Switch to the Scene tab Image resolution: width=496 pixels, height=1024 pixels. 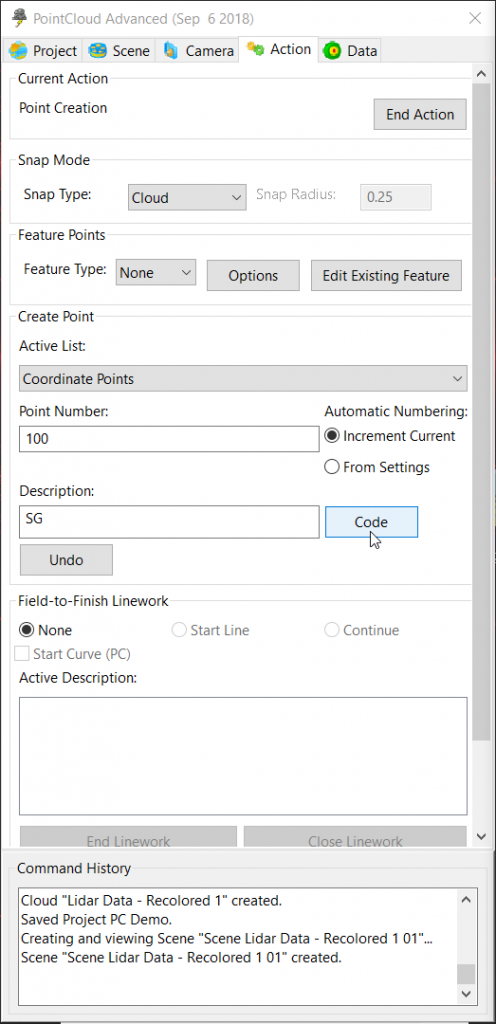[119, 50]
